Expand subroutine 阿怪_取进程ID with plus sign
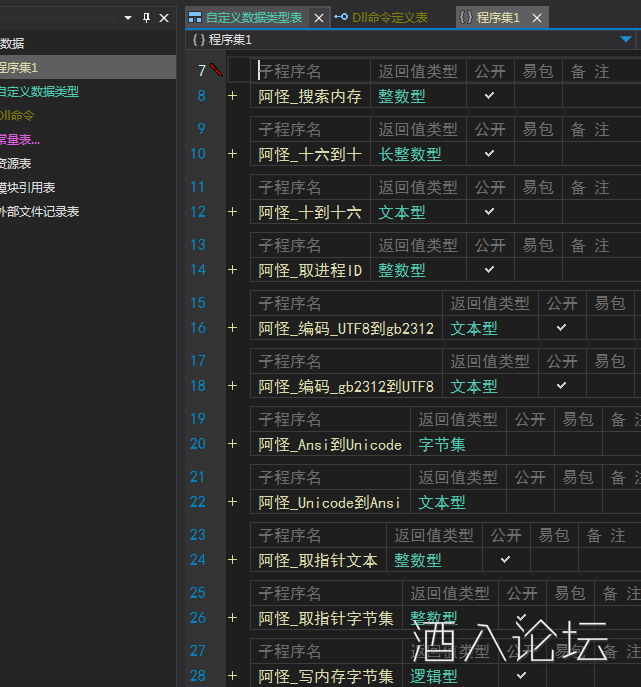The height and width of the screenshot is (687, 641). 233,270
